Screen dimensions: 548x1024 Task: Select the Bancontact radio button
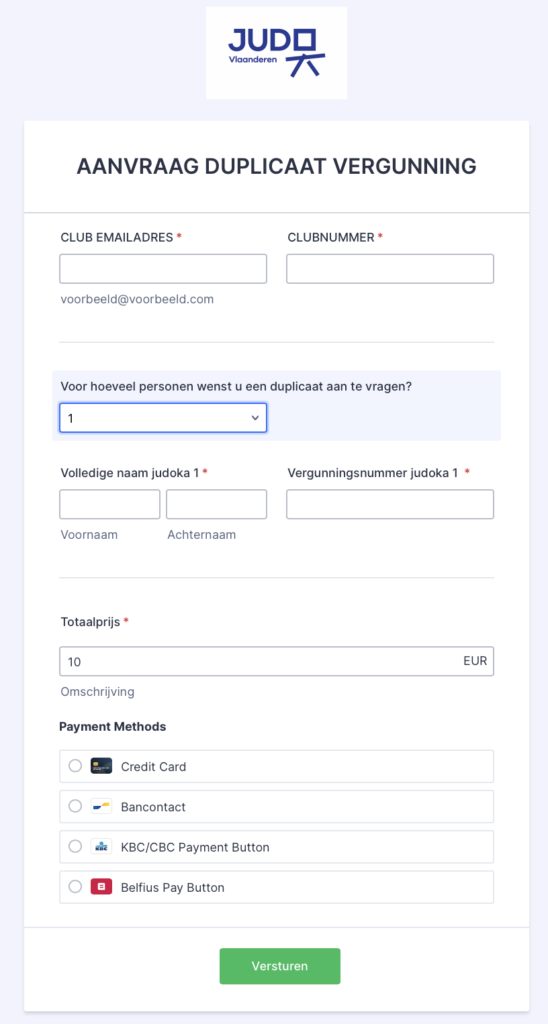[75, 807]
